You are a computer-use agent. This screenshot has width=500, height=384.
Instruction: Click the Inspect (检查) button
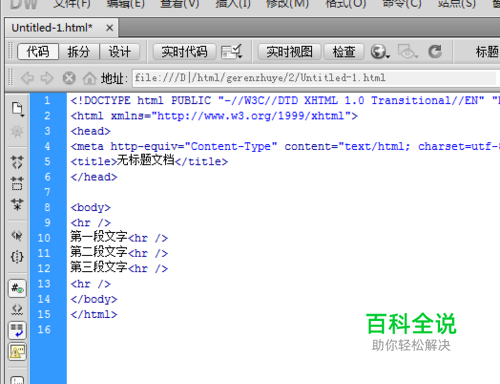[x=344, y=52]
